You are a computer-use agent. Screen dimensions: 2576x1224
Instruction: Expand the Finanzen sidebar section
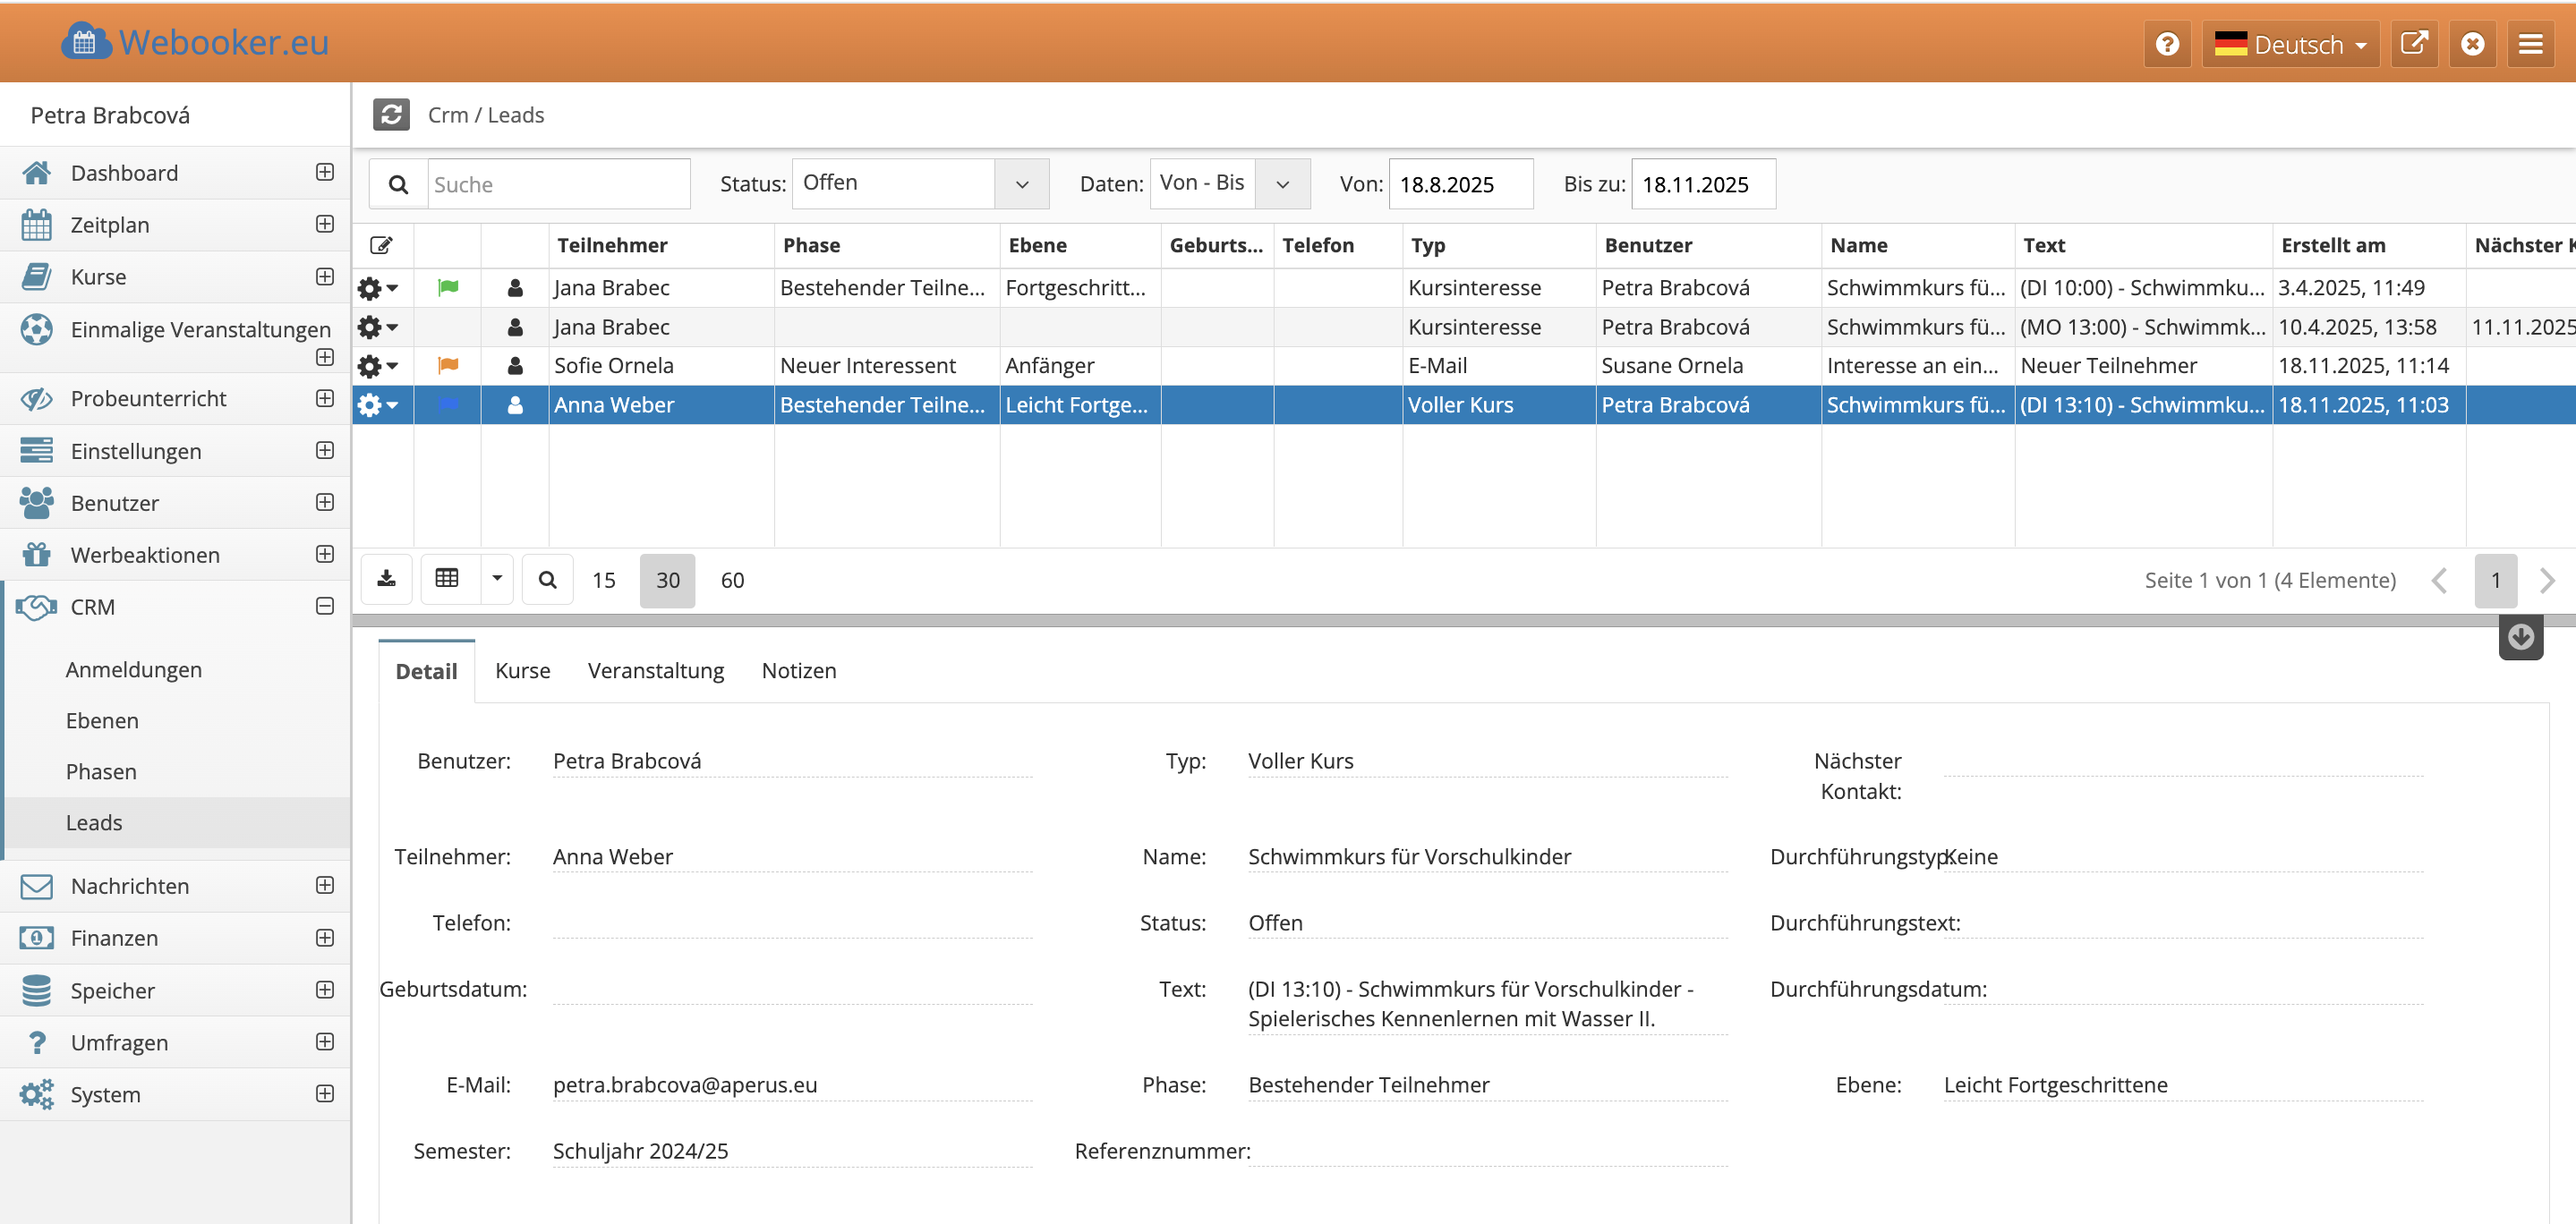[x=325, y=938]
